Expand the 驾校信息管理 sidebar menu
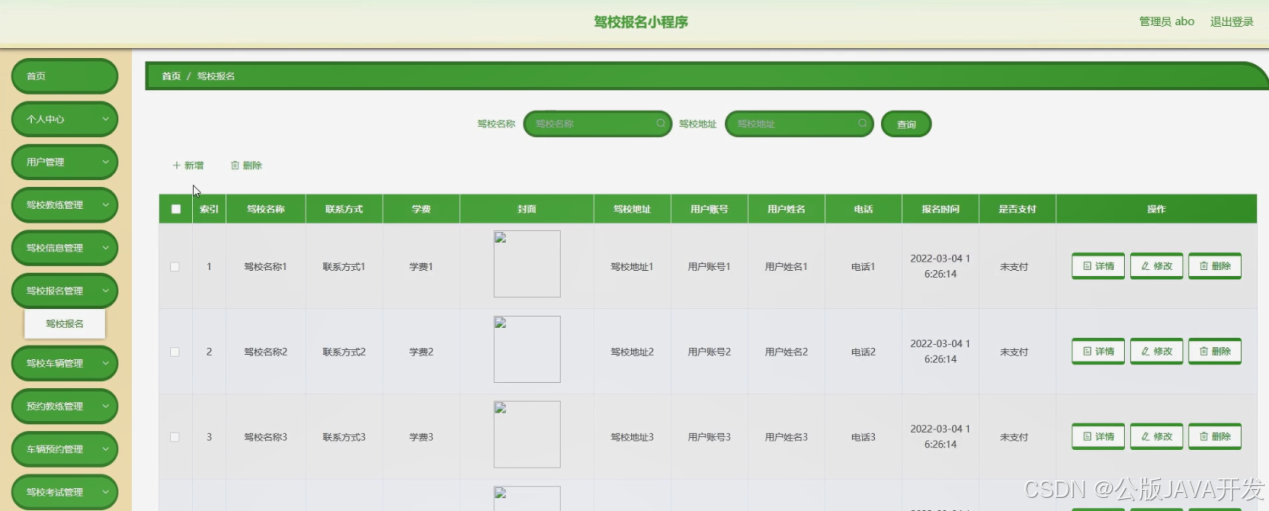This screenshot has width=1269, height=511. 65,248
